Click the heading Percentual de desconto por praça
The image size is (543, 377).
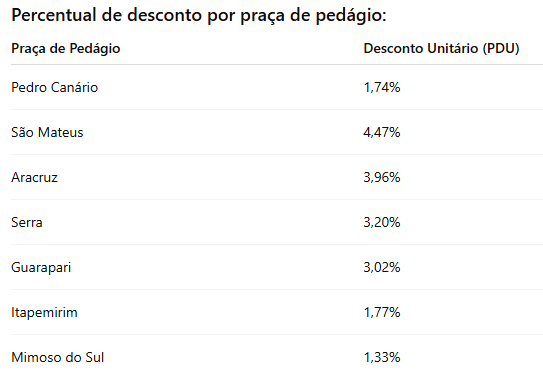[199, 16]
